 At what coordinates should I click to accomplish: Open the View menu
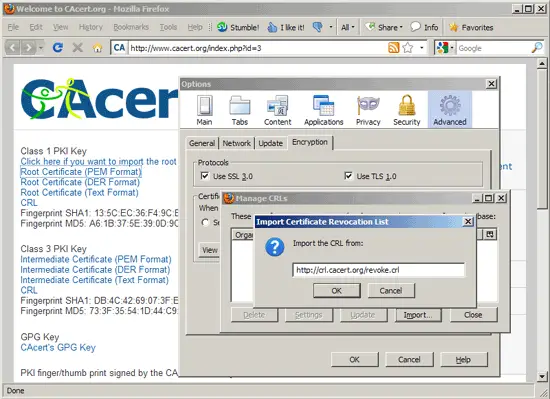point(60,27)
